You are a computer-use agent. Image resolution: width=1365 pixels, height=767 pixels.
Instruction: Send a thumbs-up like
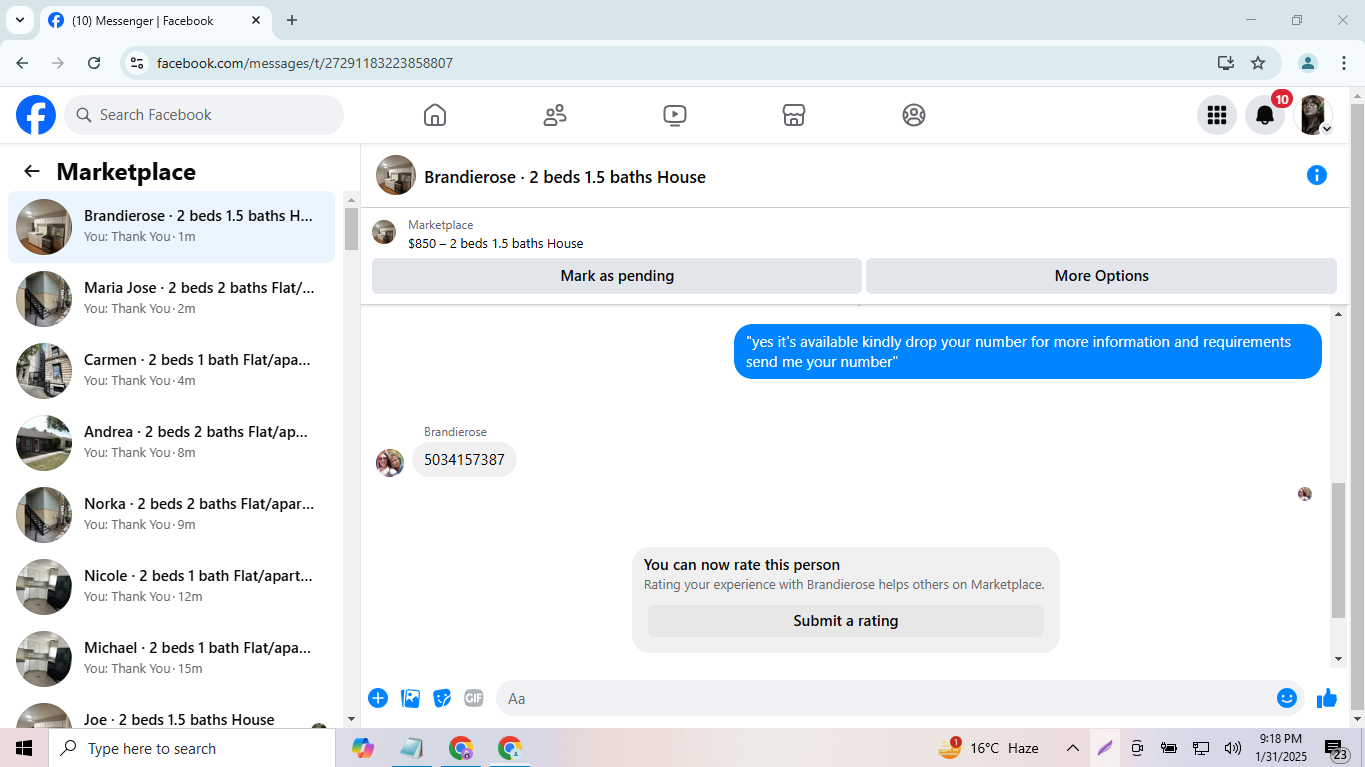[1327, 698]
